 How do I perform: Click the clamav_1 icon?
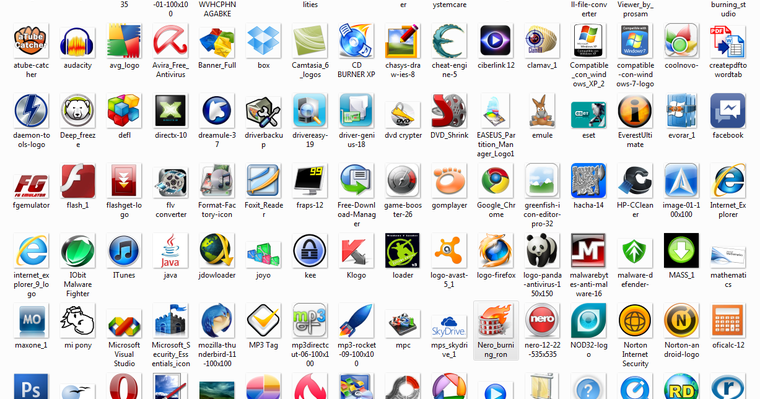[x=542, y=41]
